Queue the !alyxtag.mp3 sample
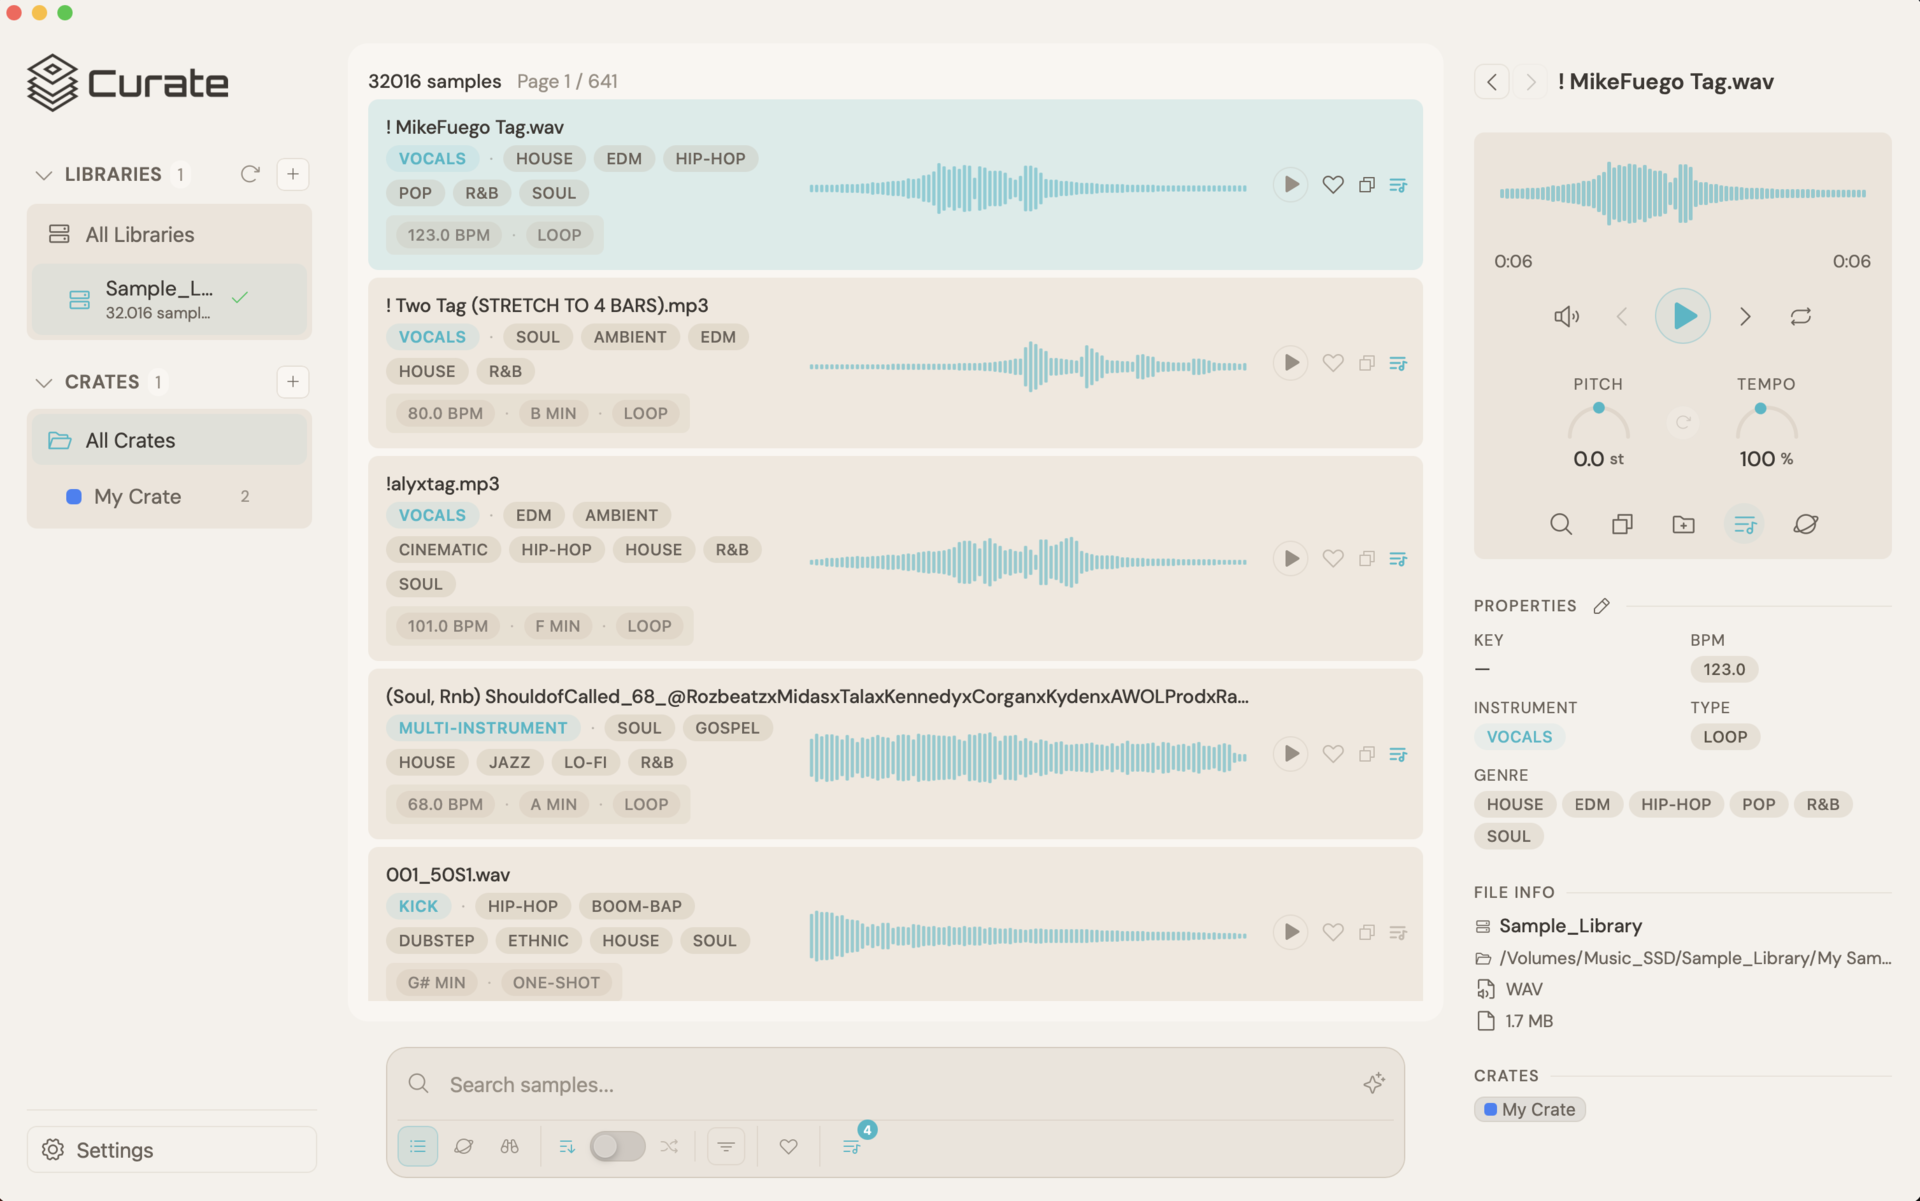The image size is (1920, 1201). pyautogui.click(x=1398, y=558)
